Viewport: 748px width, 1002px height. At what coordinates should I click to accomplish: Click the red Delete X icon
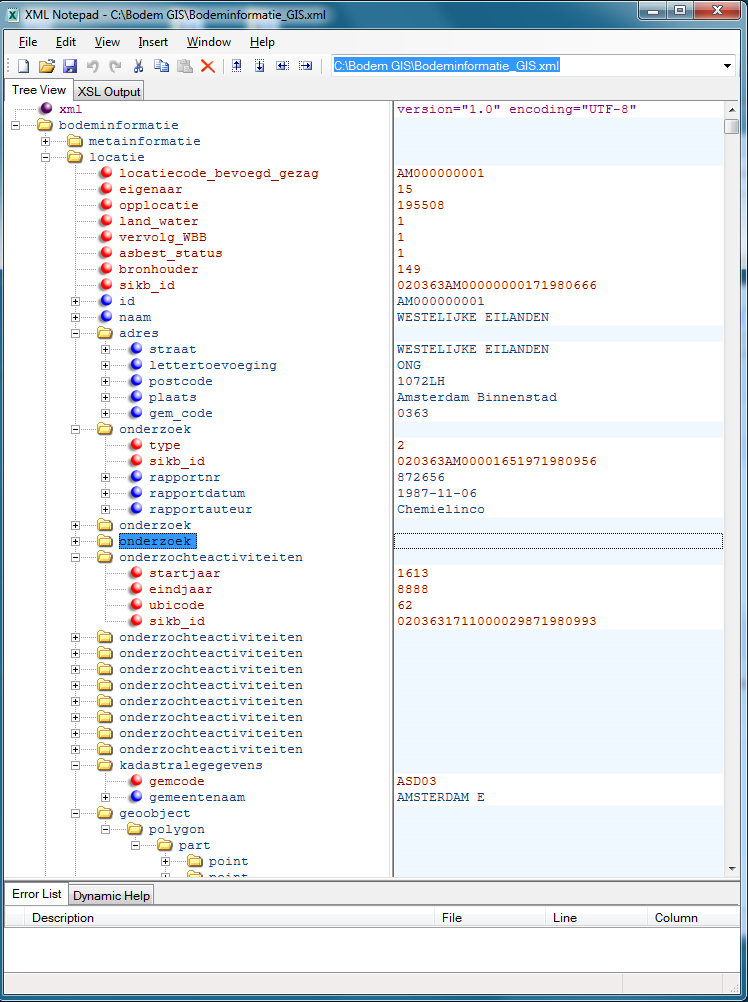pos(208,66)
